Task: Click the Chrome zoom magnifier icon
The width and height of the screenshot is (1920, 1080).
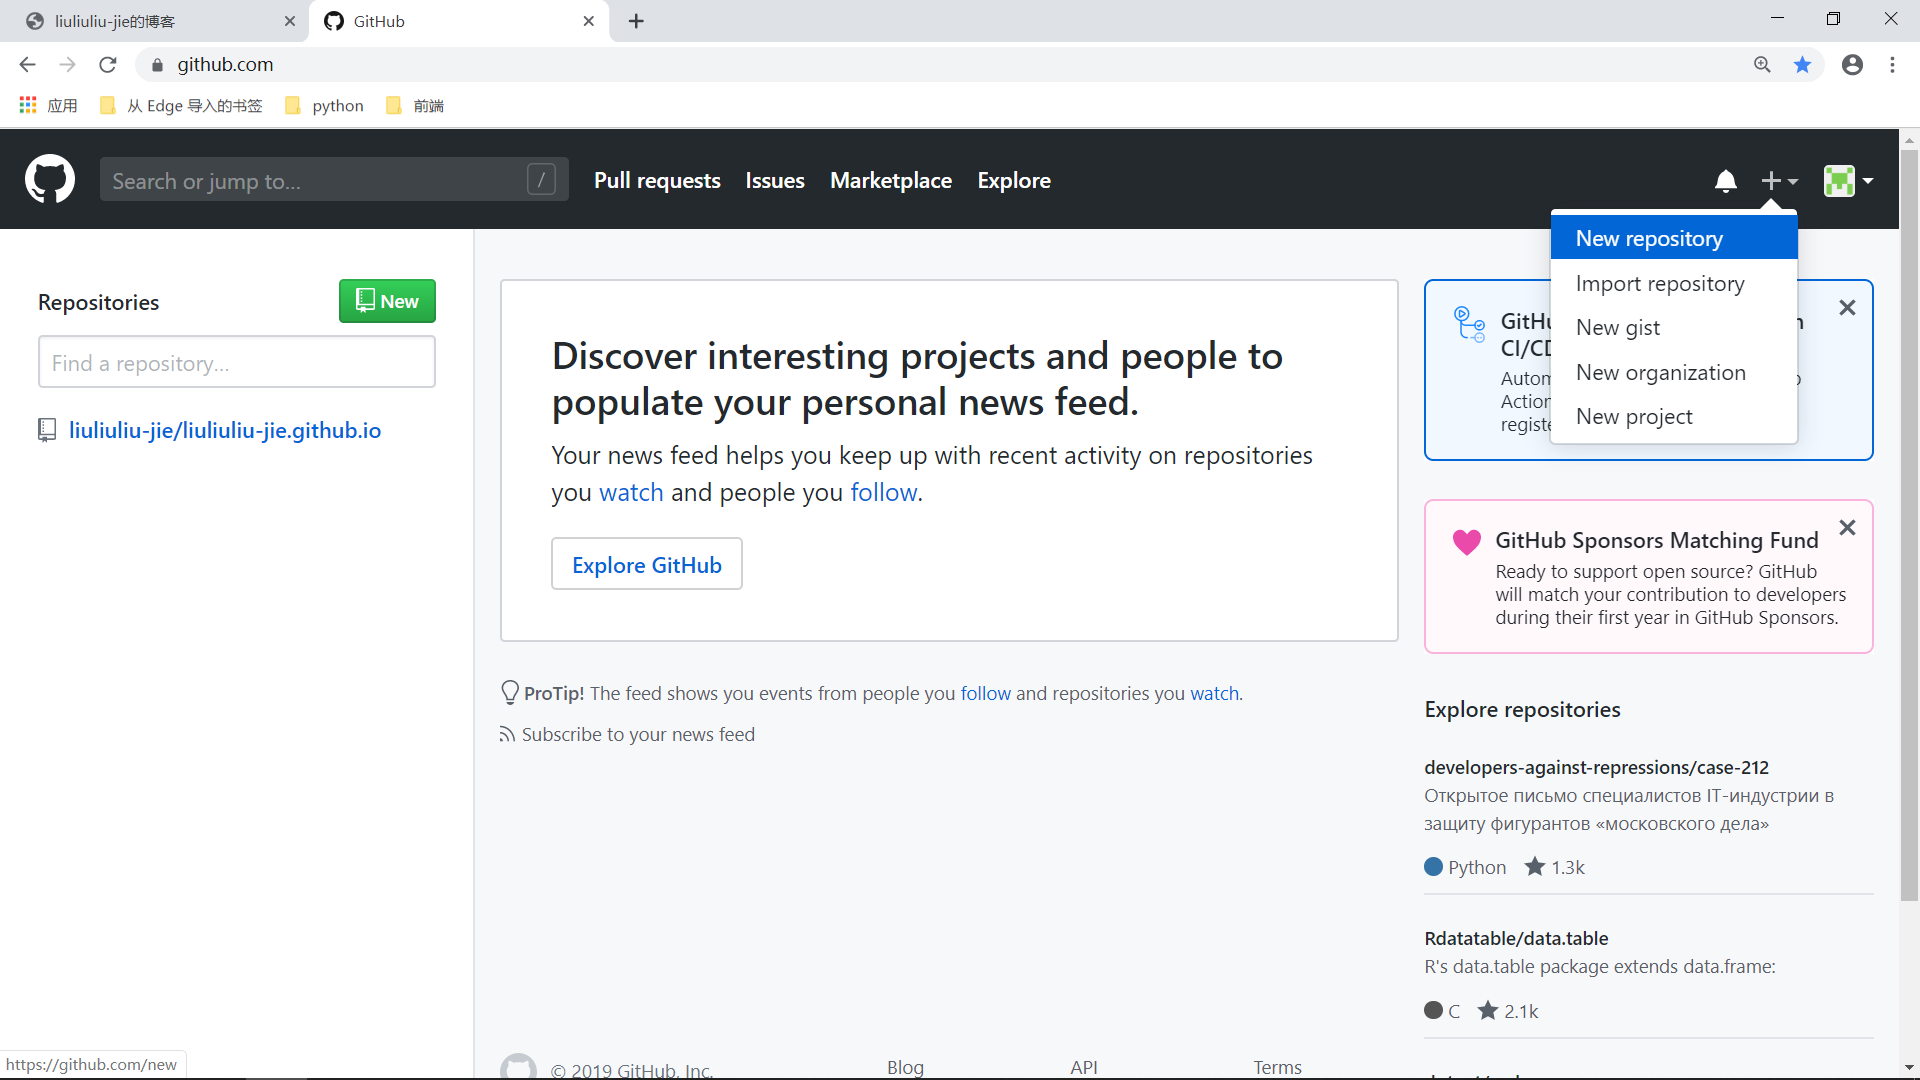Action: [1762, 65]
